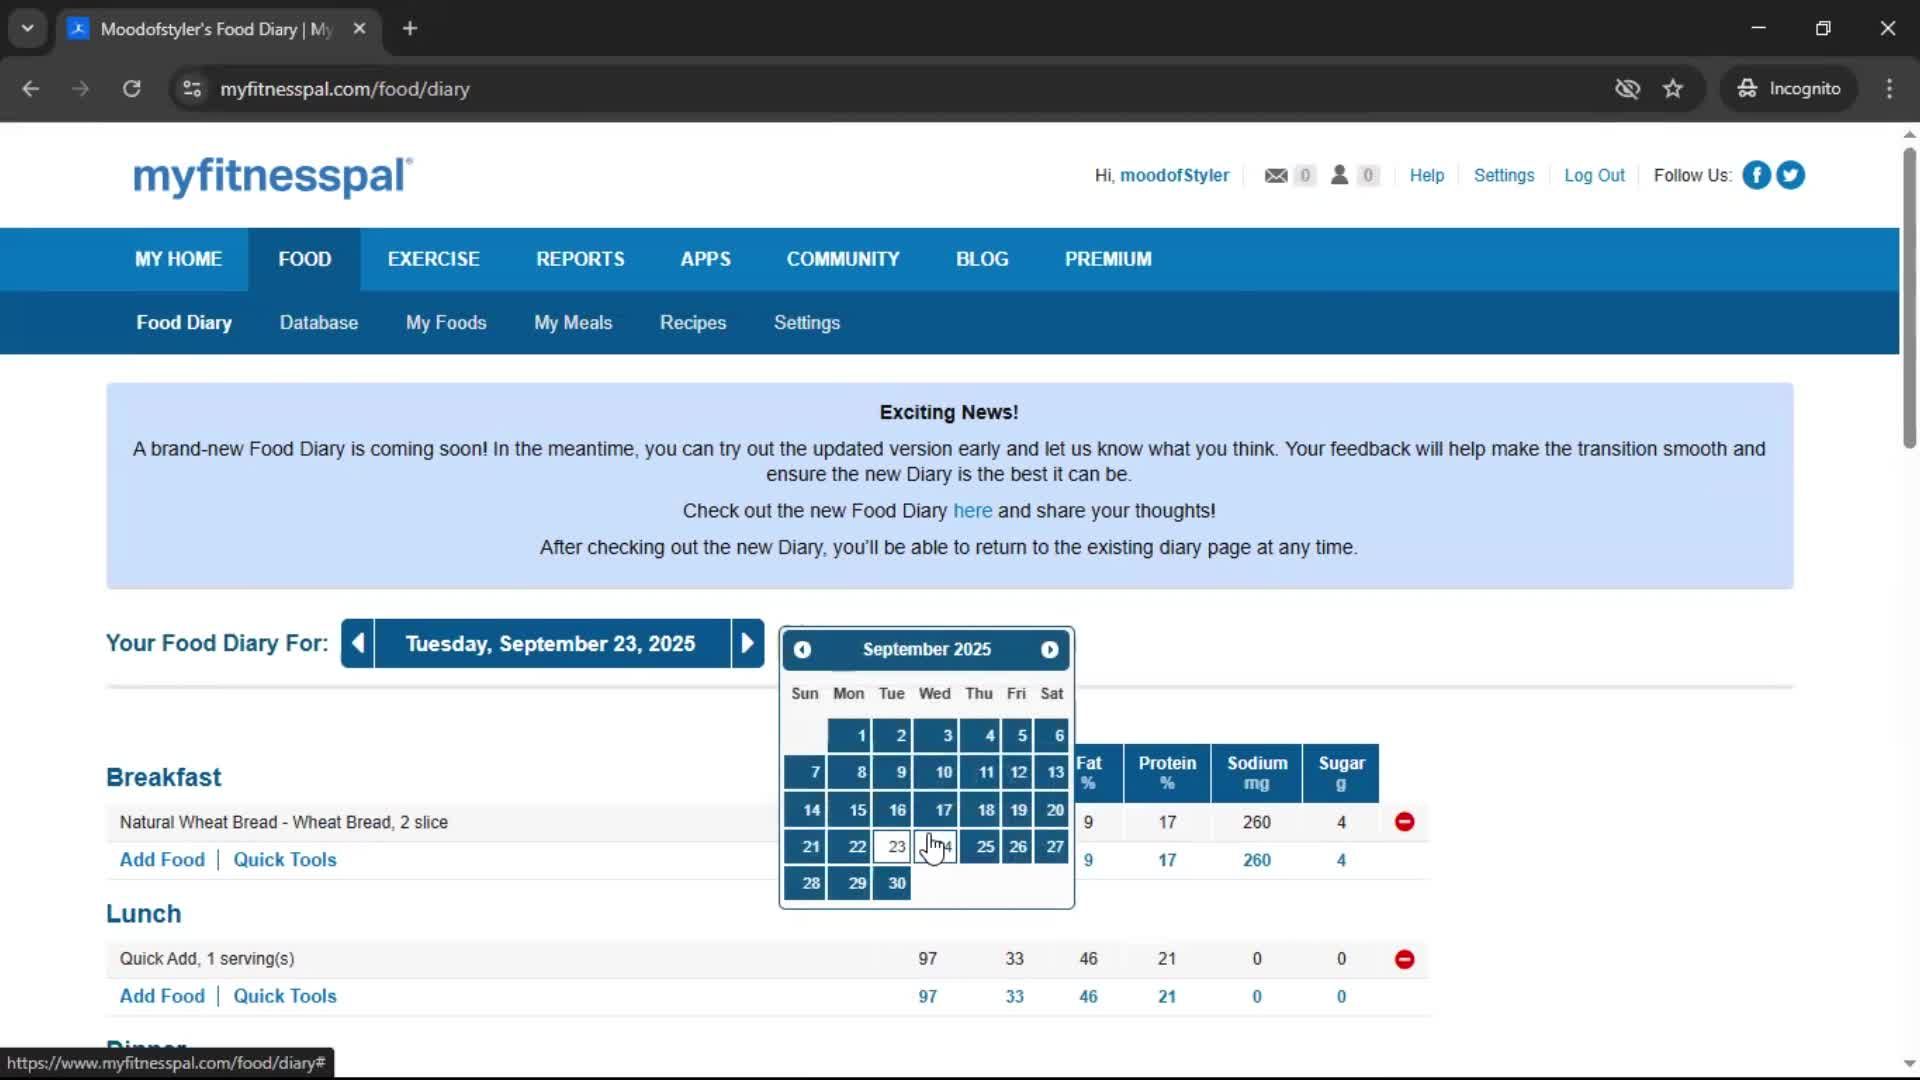Click the Protein % column header
Viewport: 1920px width, 1080px height.
tap(1167, 773)
